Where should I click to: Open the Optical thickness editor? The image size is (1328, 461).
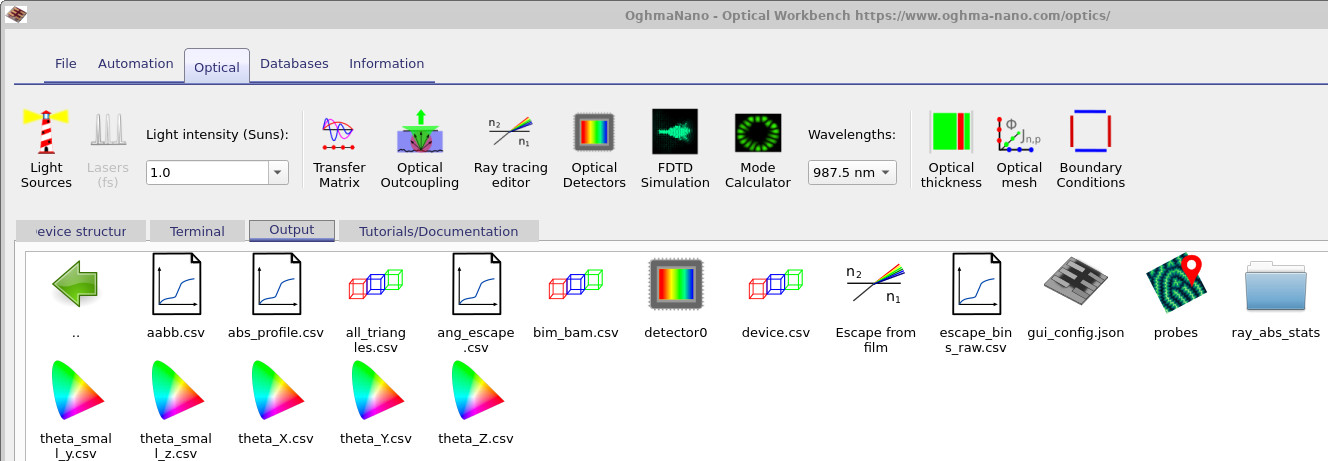(951, 148)
